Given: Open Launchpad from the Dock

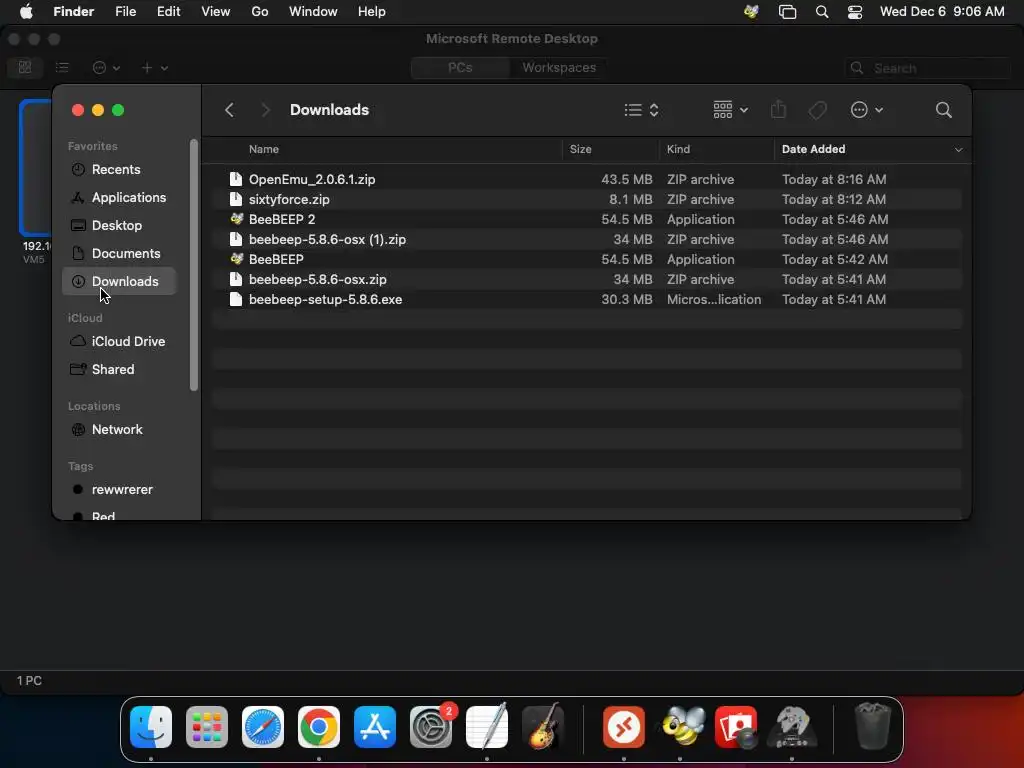Looking at the screenshot, I should click(207, 727).
